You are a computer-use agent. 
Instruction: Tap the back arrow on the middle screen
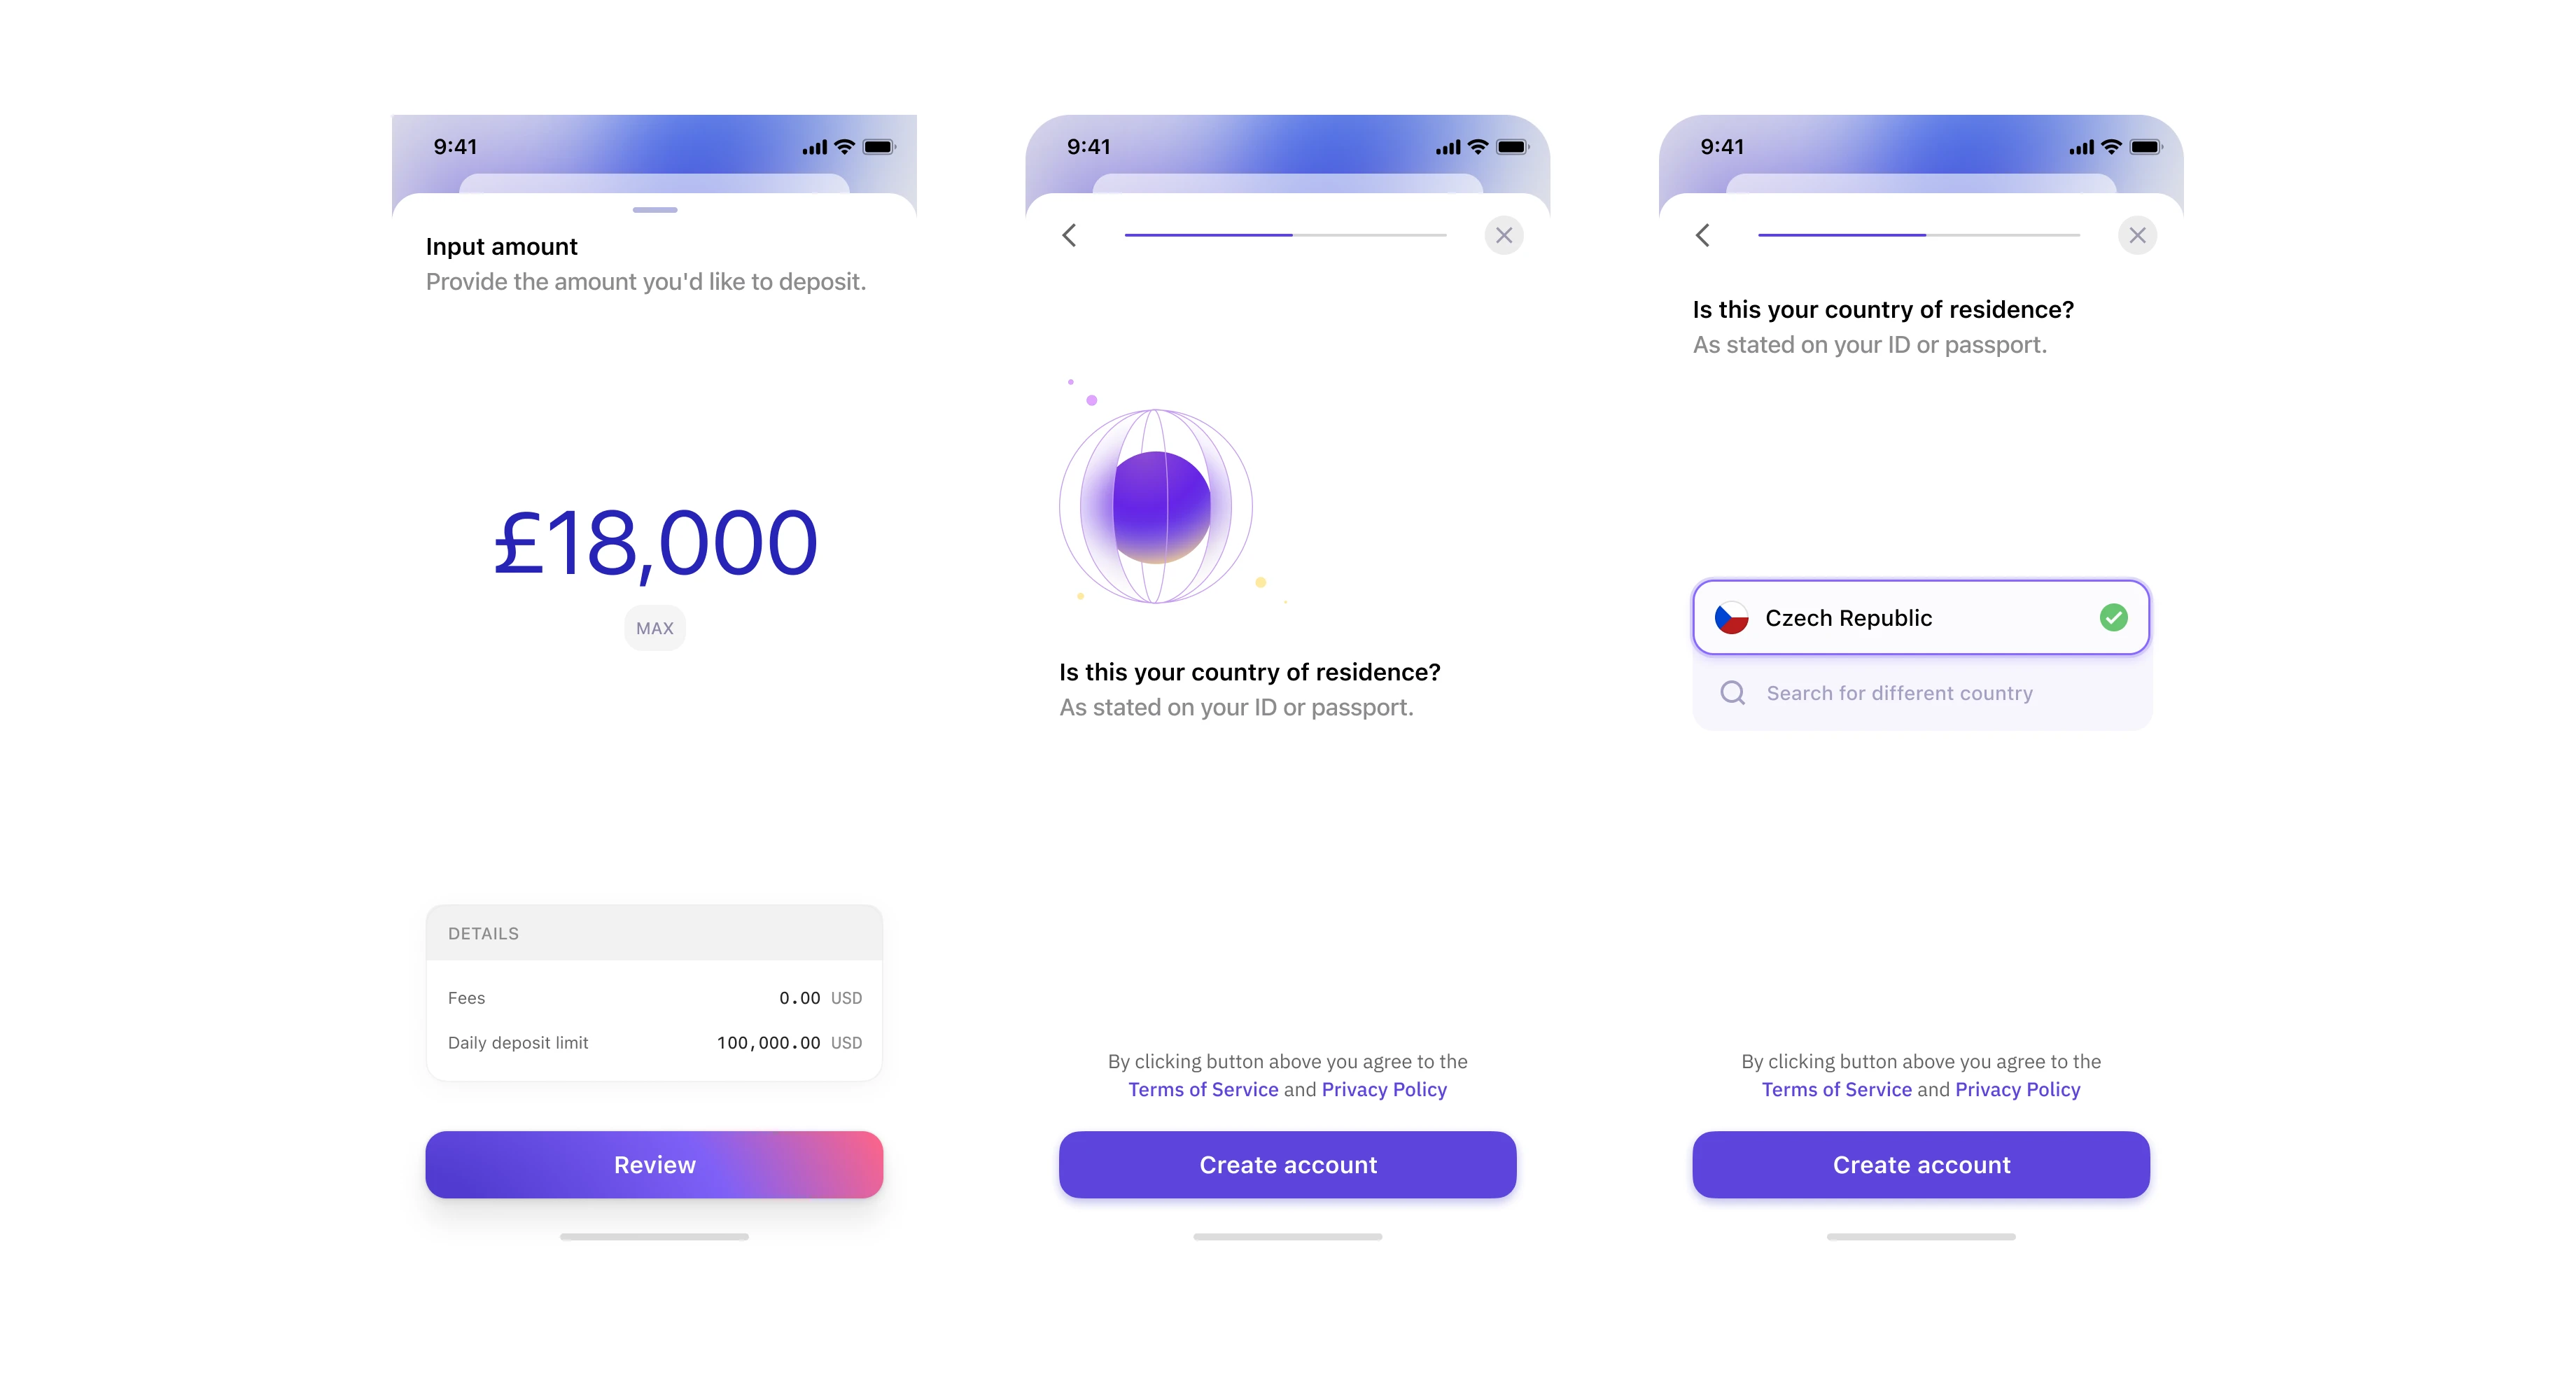pos(1068,234)
